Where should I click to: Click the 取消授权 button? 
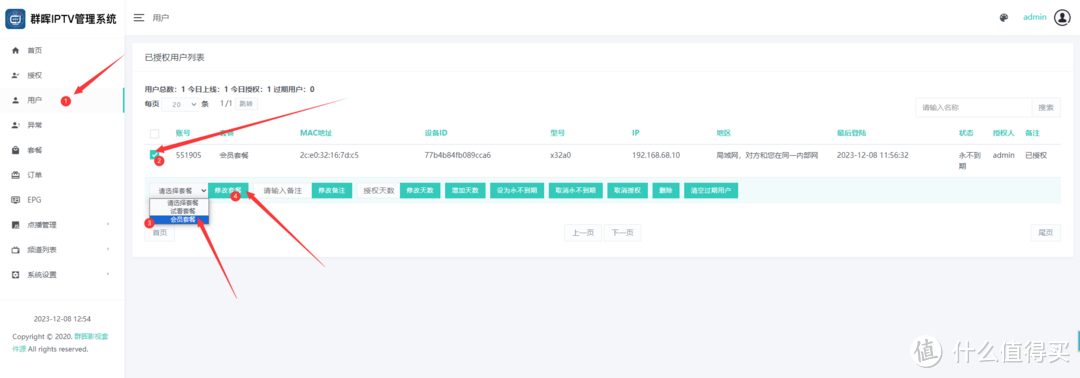click(627, 191)
